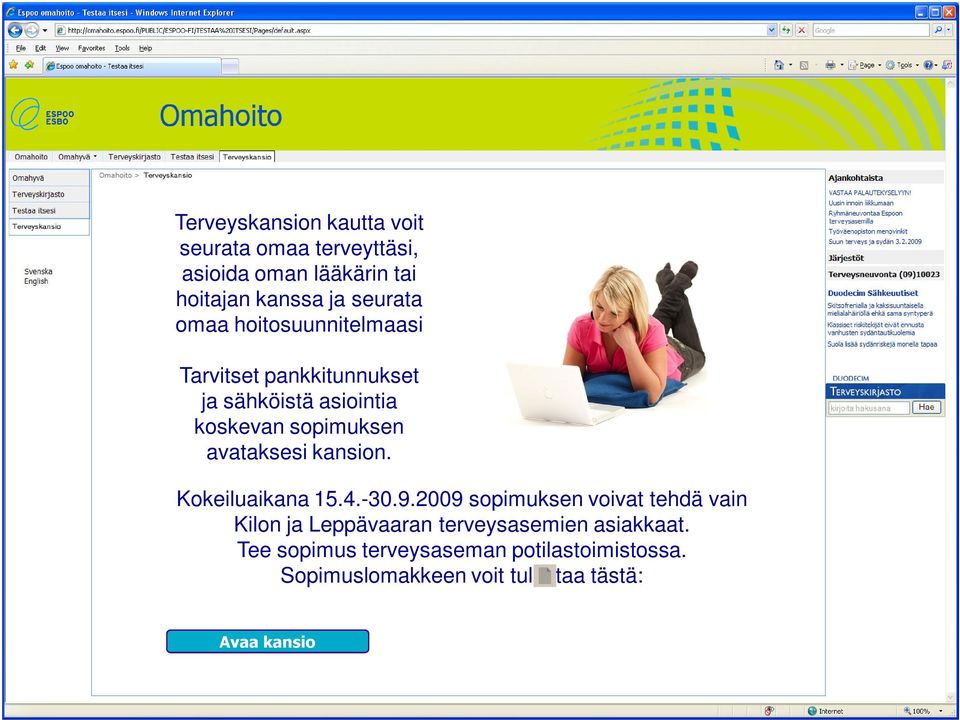Open Favorites Center star icon
The image size is (960, 720).
13,65
